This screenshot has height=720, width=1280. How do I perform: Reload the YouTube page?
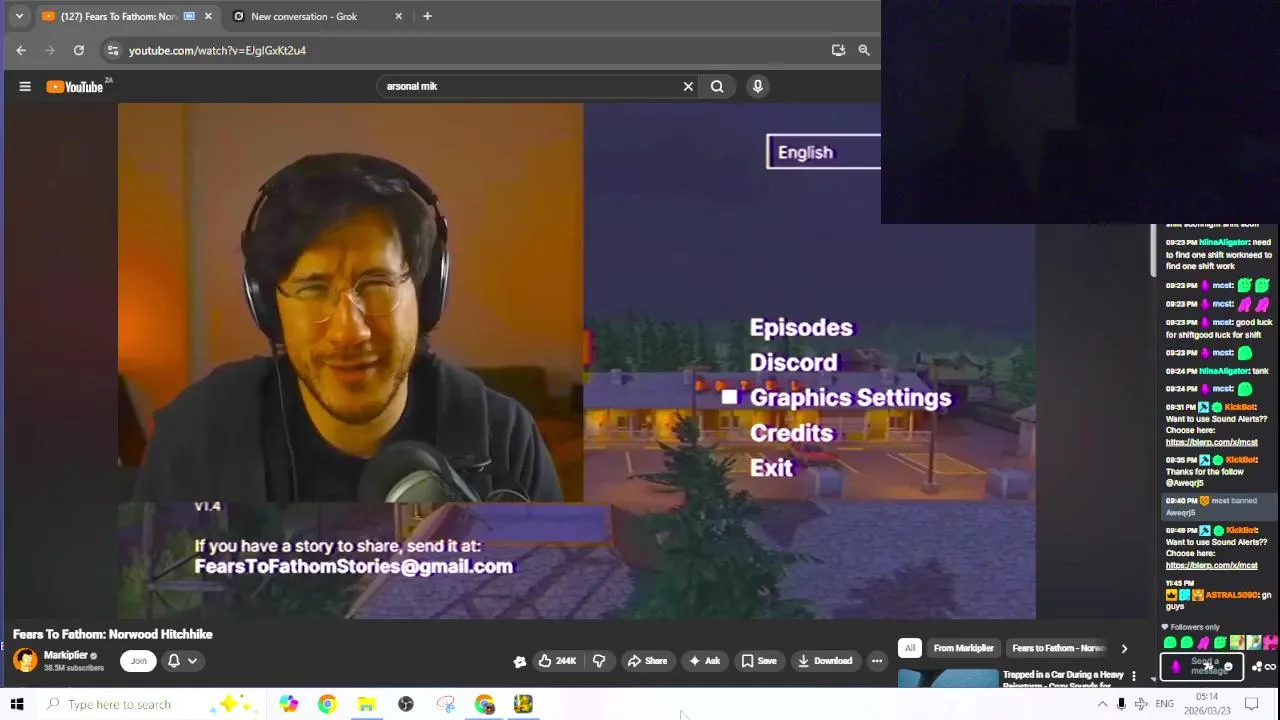click(x=79, y=50)
